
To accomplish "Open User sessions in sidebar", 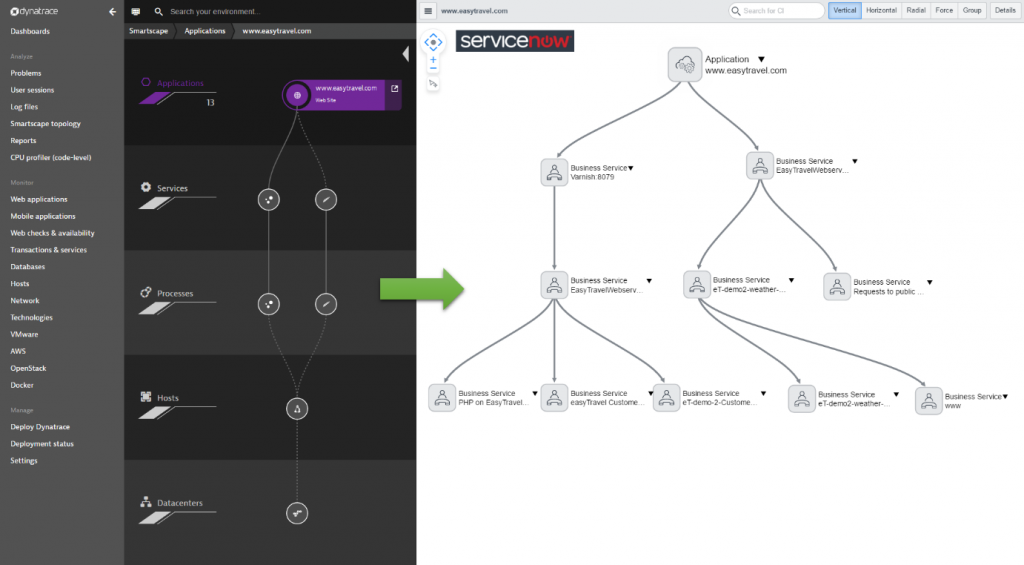I will (32, 90).
